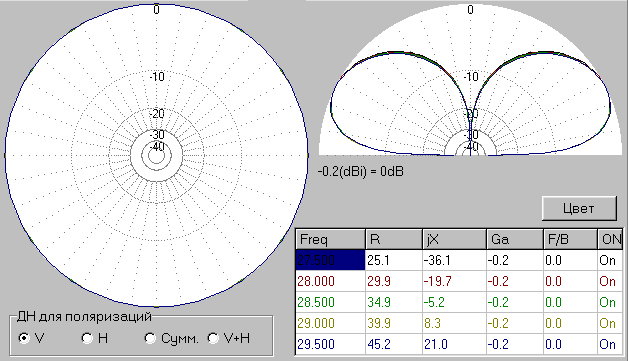
Task: Toggle On state for 27.500 row
Action: (610, 260)
